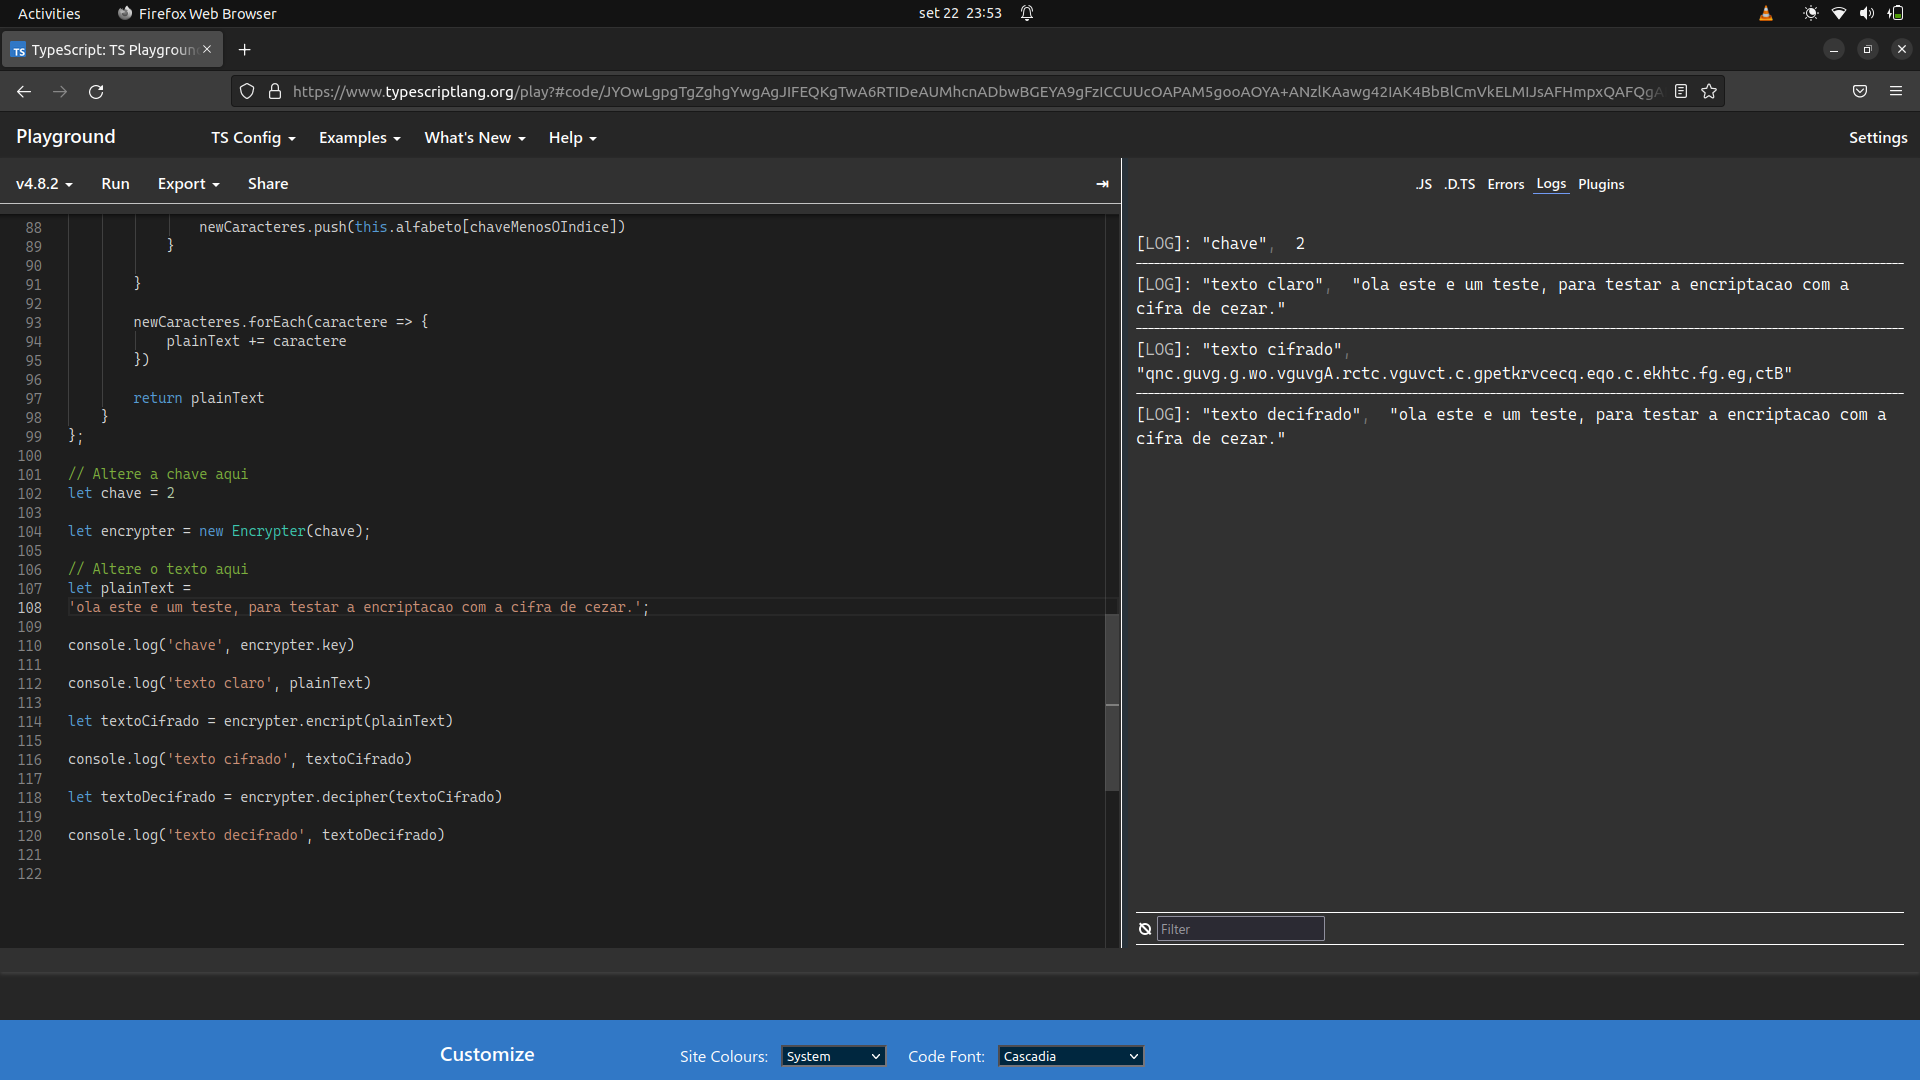Open a new browser tab
Image resolution: width=1920 pixels, height=1080 pixels.
pyautogui.click(x=245, y=49)
